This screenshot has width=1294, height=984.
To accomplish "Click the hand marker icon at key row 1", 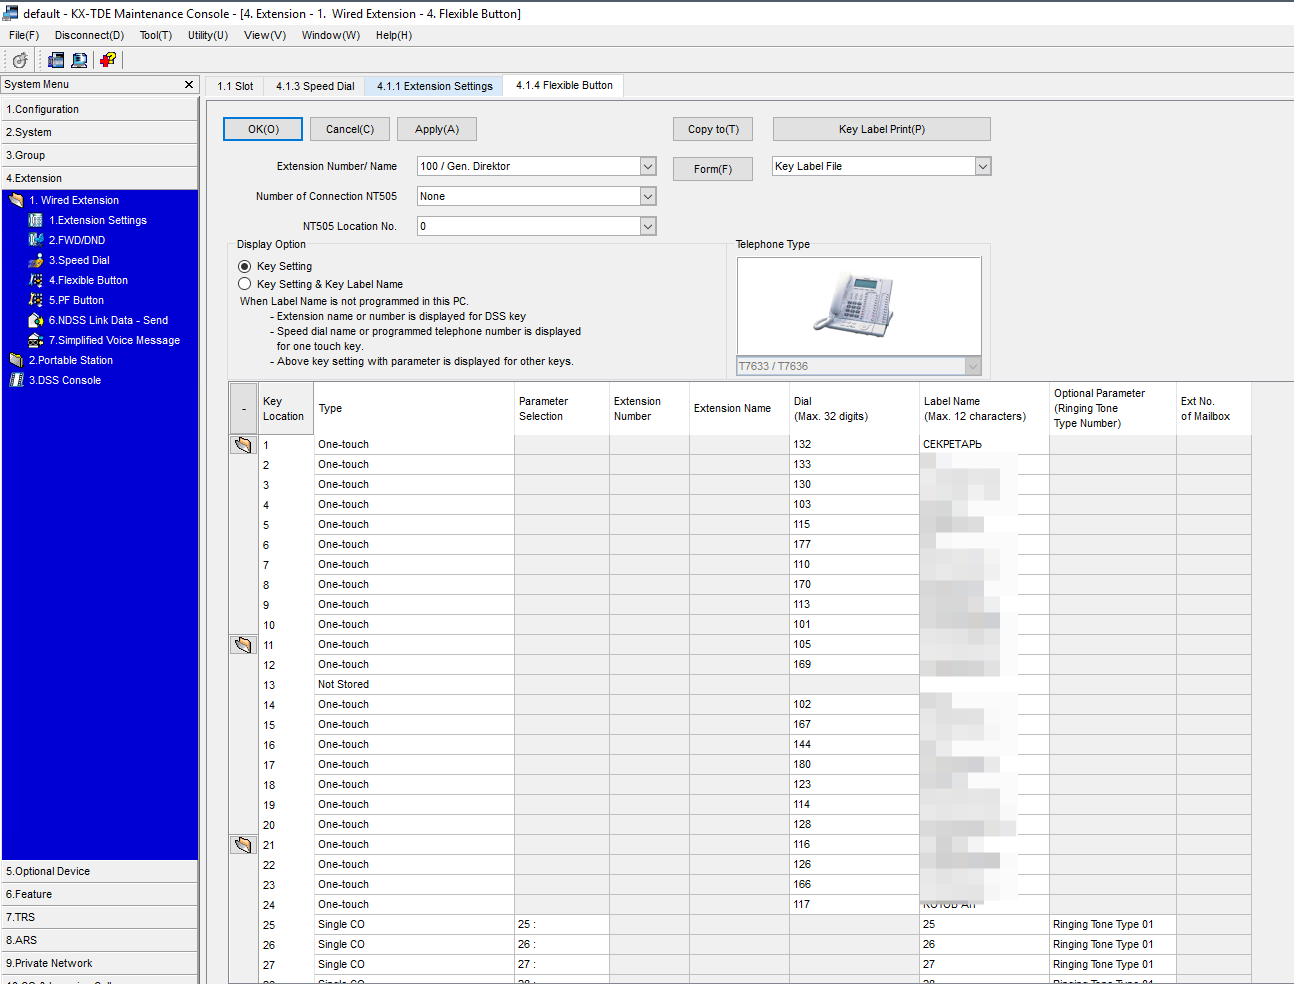I will point(243,445).
